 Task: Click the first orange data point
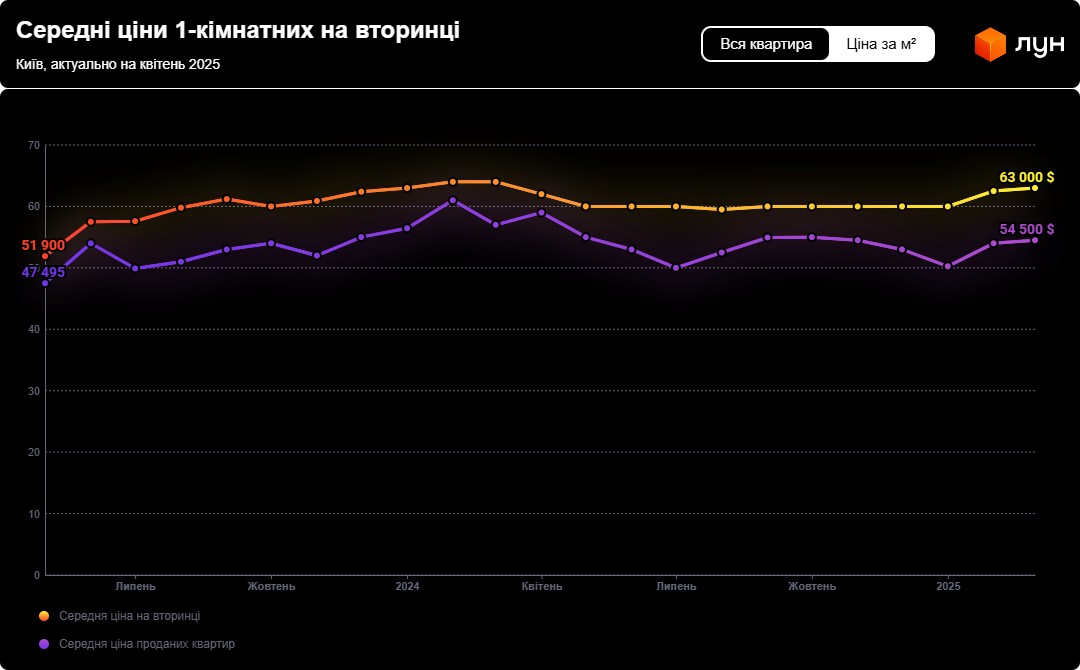coord(44,255)
